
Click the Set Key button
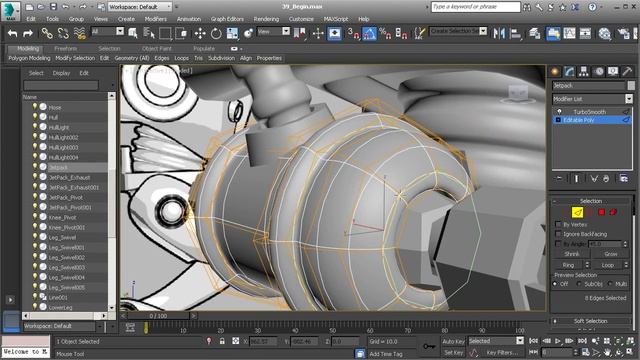453,352
